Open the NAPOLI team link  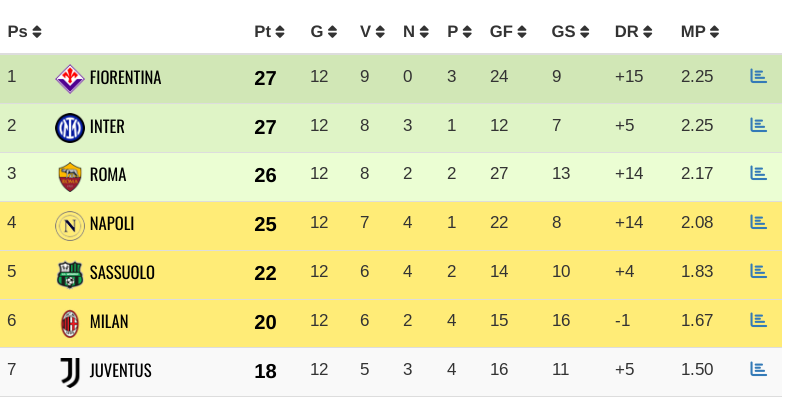112,224
